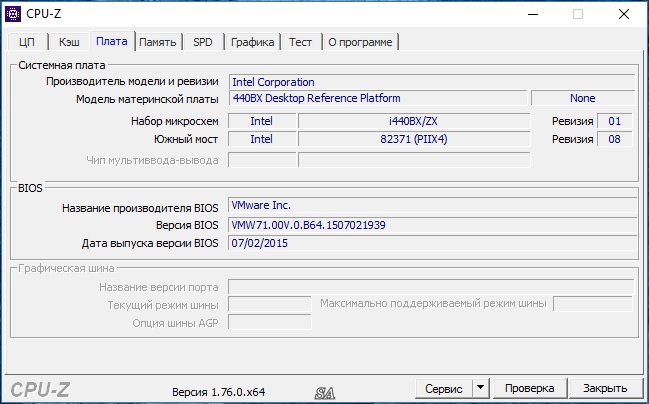
Task: Click the SA logo icon at bottom
Action: [323, 390]
